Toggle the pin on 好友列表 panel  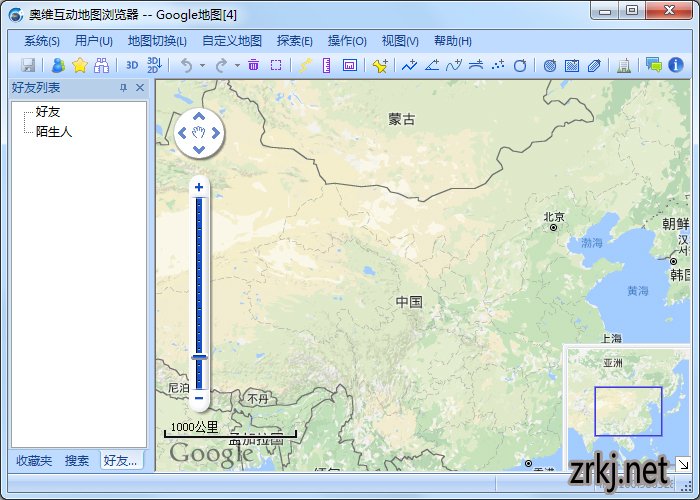coord(124,88)
